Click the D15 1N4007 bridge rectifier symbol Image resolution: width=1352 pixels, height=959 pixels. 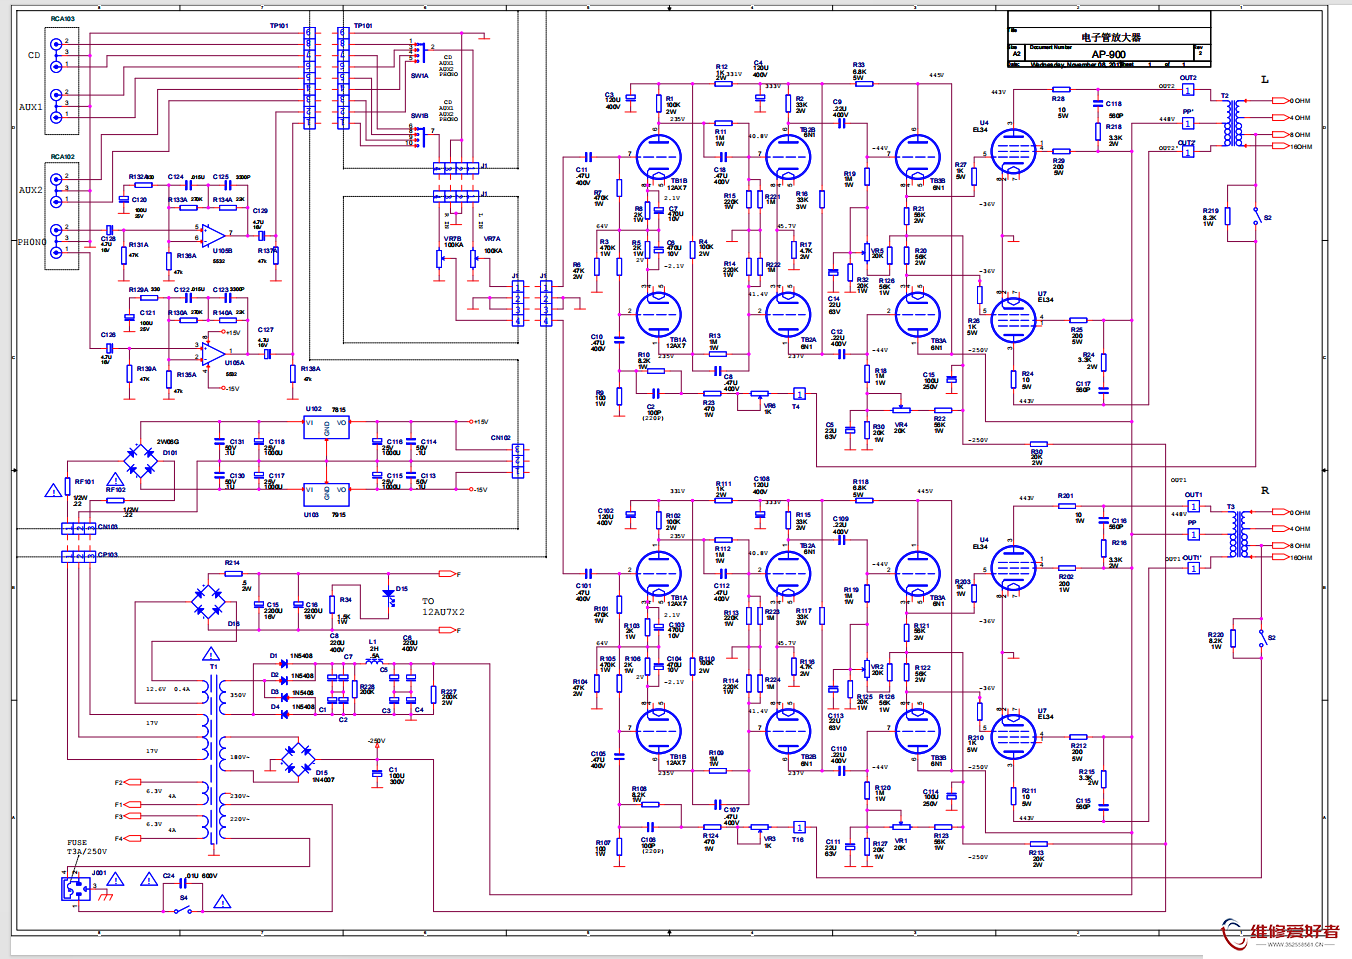coord(297,762)
